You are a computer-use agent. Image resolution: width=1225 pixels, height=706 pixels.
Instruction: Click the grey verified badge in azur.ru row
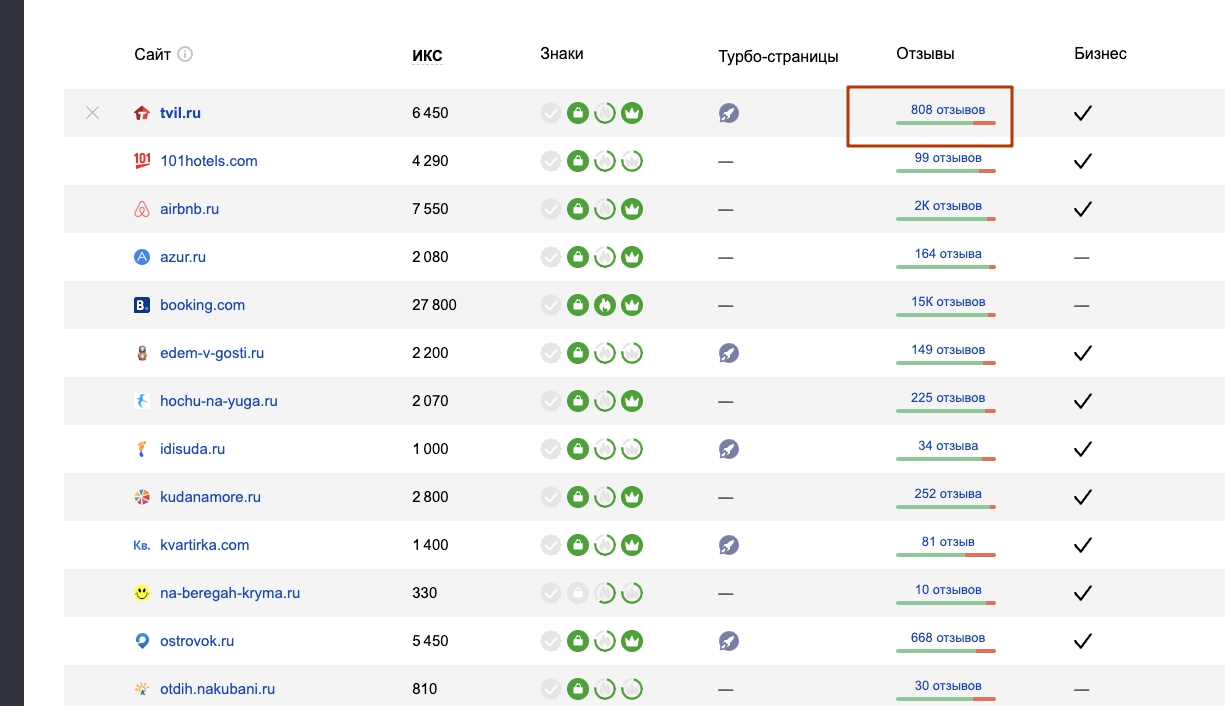(x=550, y=257)
